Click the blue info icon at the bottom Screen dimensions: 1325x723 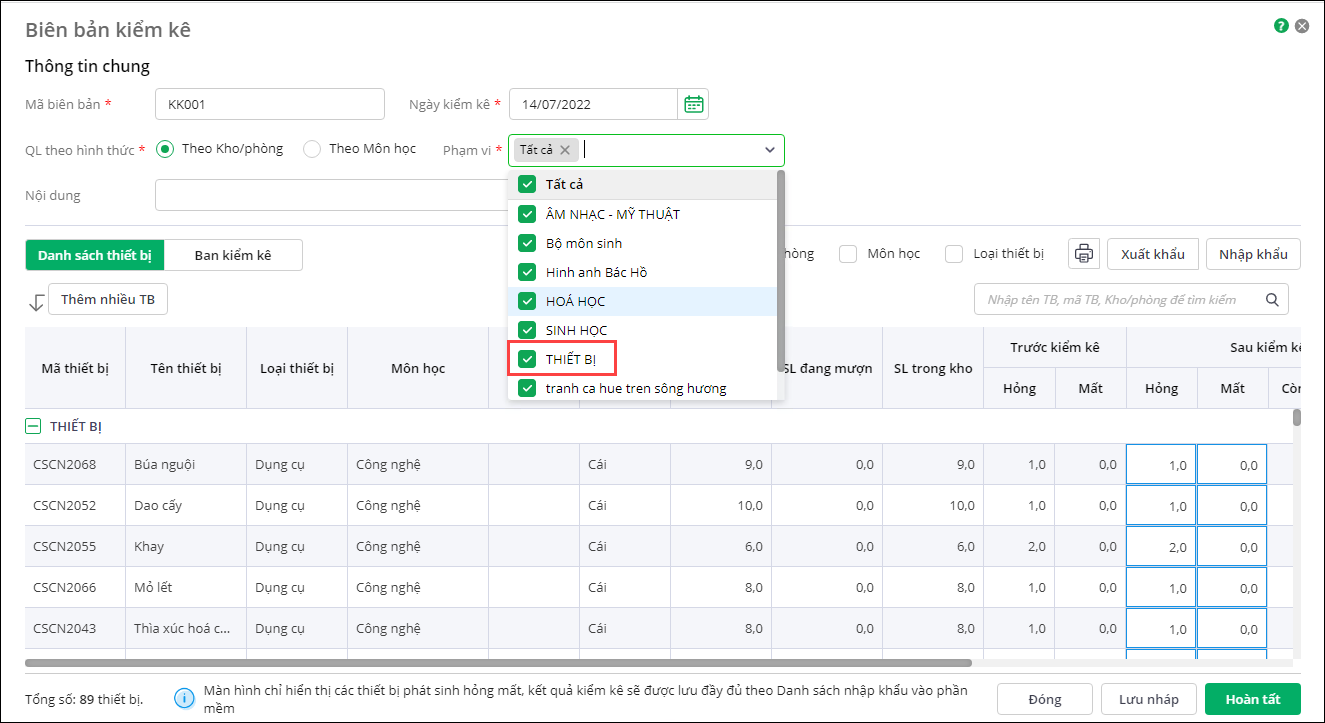(183, 698)
